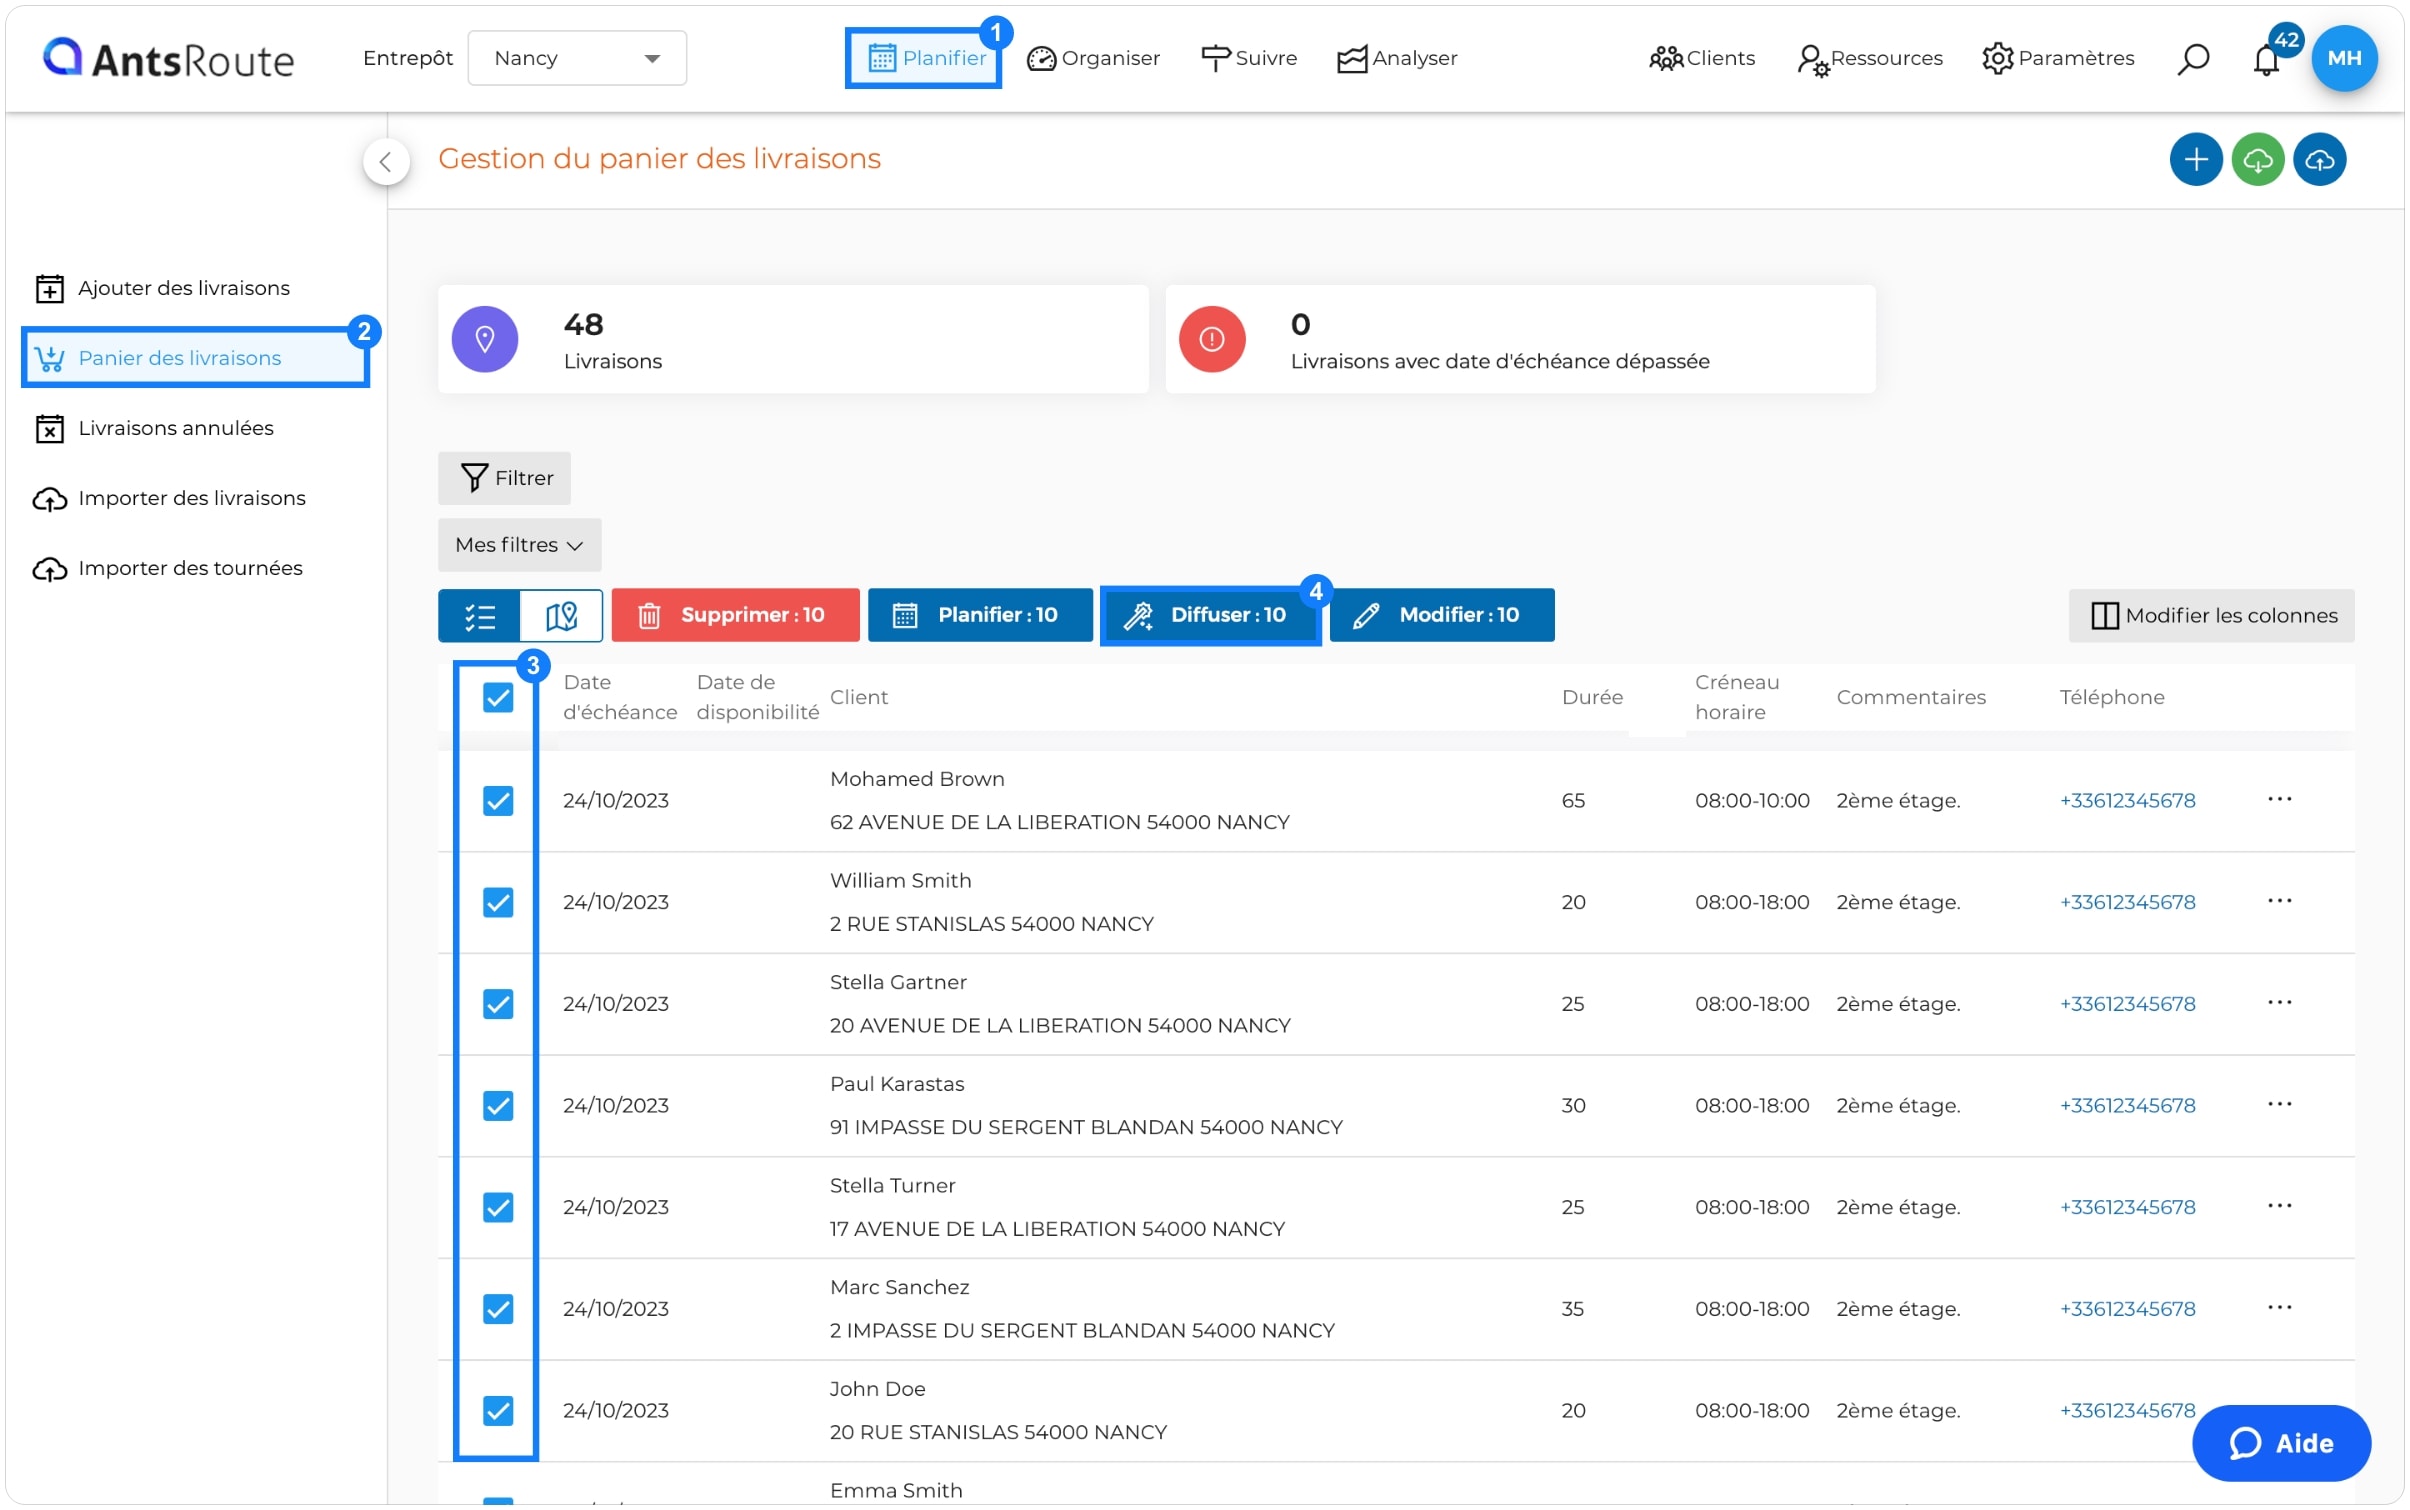Click Modifier les colonnes button
This screenshot has height=1510, width=2410.
coord(2210,616)
